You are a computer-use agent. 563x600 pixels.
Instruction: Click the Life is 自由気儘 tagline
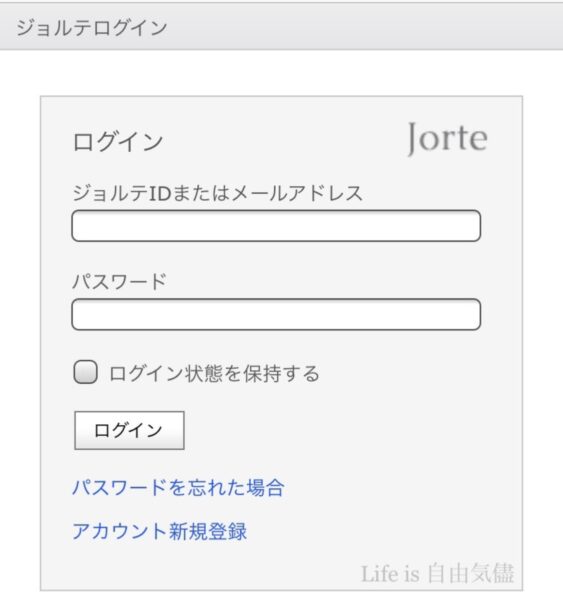click(x=437, y=574)
